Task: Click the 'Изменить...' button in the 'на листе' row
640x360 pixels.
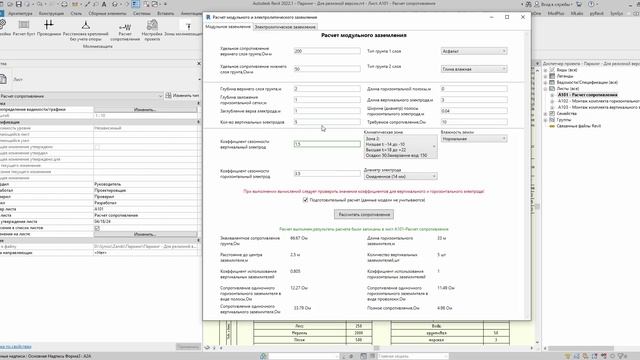Action: pyautogui.click(x=145, y=234)
